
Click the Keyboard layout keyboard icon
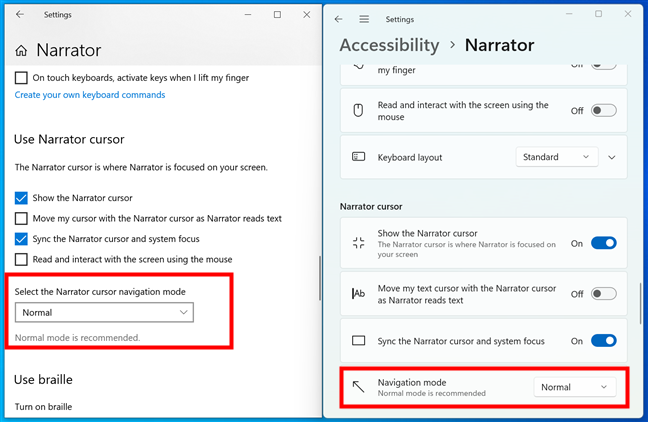pos(358,157)
